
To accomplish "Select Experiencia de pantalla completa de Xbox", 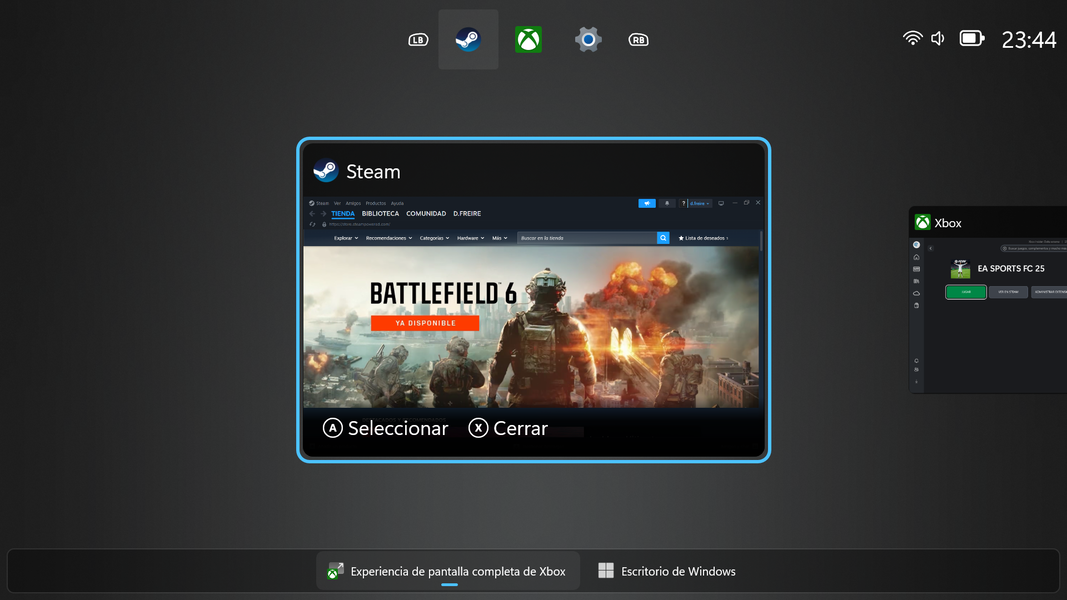I will 446,571.
